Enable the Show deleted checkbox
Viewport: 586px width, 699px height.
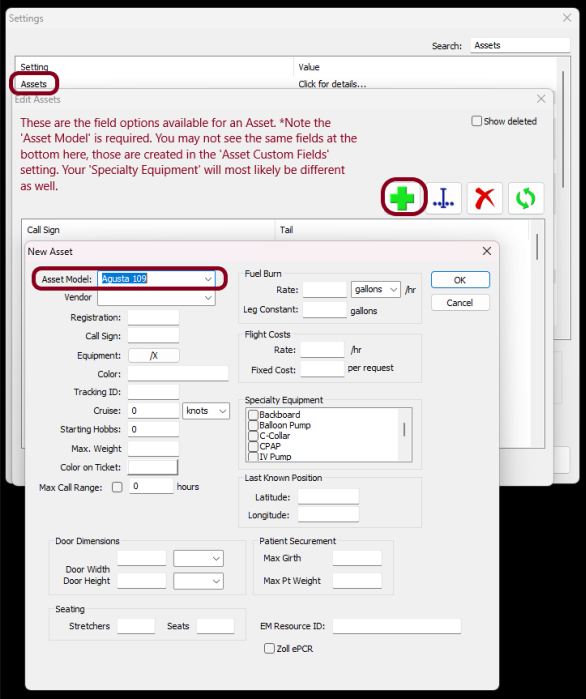click(x=476, y=121)
